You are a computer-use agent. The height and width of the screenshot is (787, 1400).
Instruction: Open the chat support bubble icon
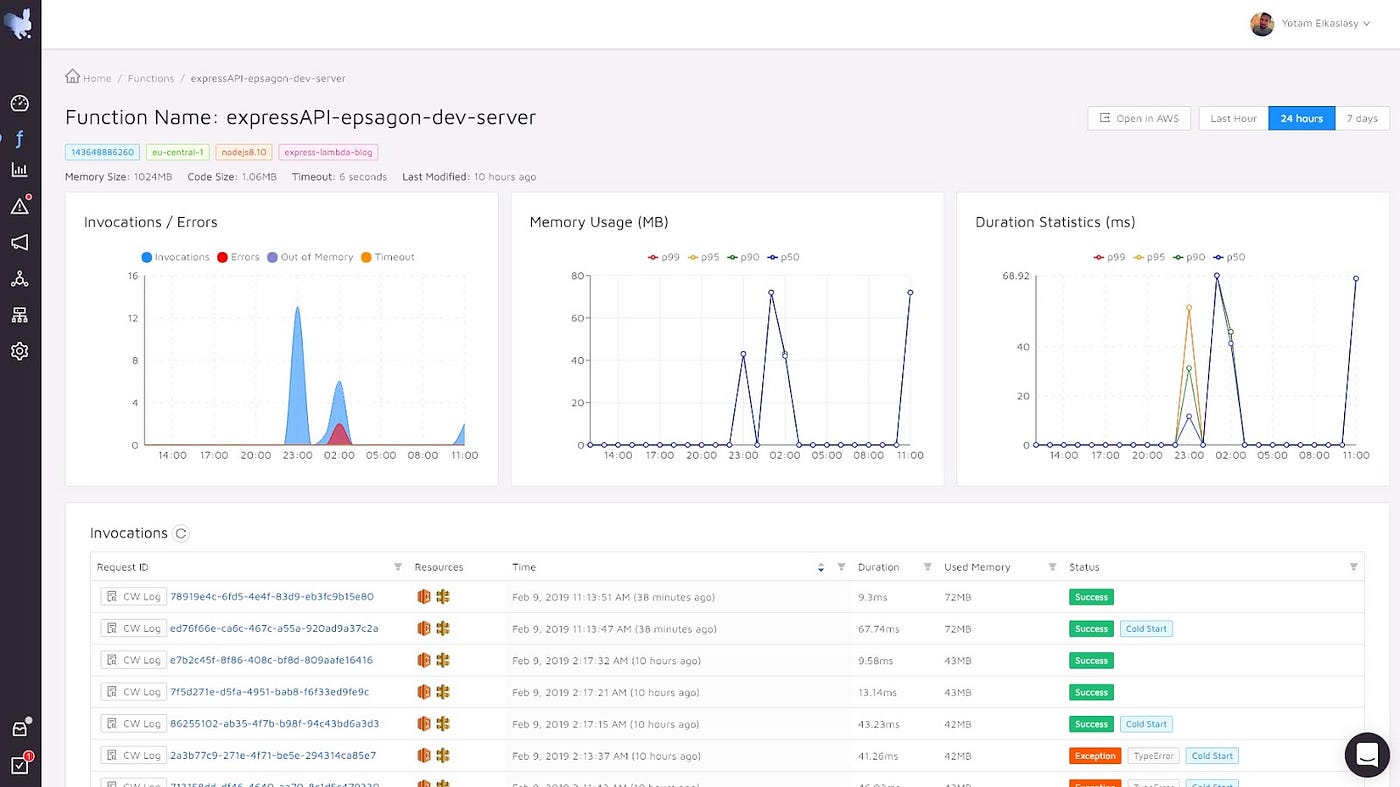1367,755
